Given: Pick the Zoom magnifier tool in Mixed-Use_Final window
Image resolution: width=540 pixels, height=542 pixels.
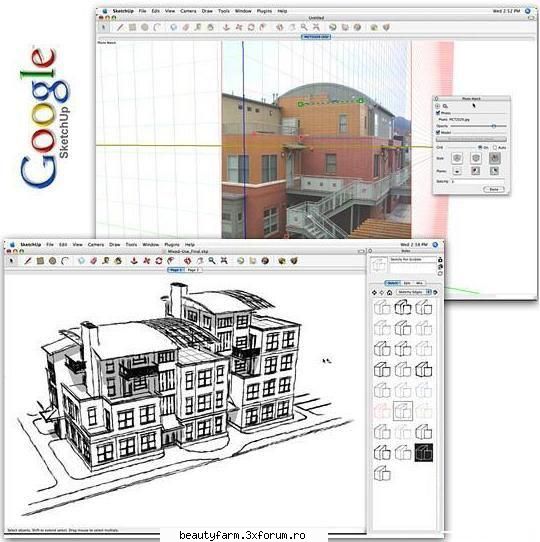Looking at the screenshot, I should pos(212,261).
